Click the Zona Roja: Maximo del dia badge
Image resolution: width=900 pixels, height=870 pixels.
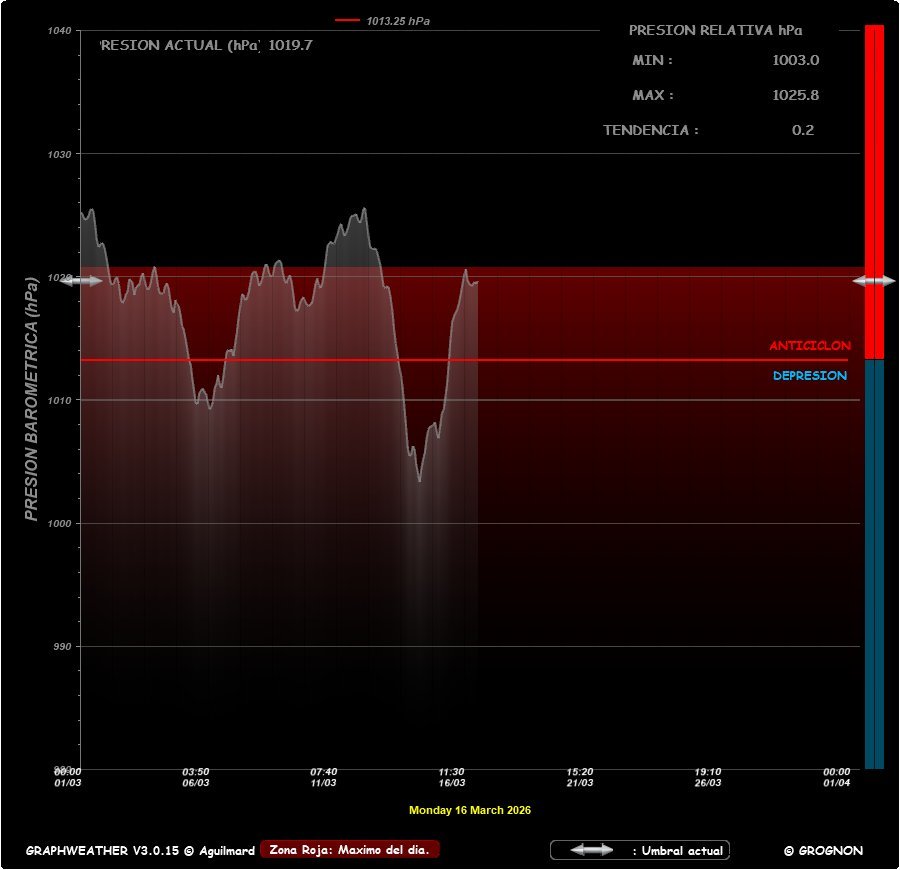[x=349, y=850]
